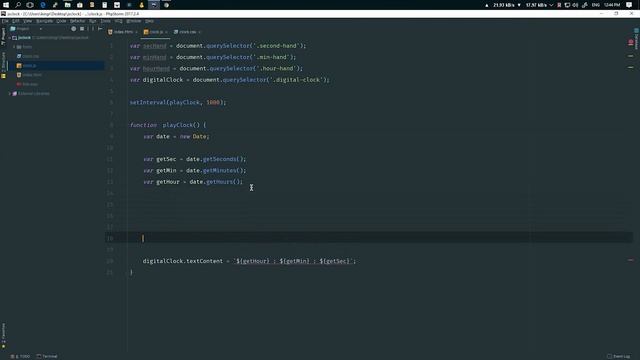The image size is (640, 360).
Task: Select clock.css in the project tree
Action: (28, 56)
